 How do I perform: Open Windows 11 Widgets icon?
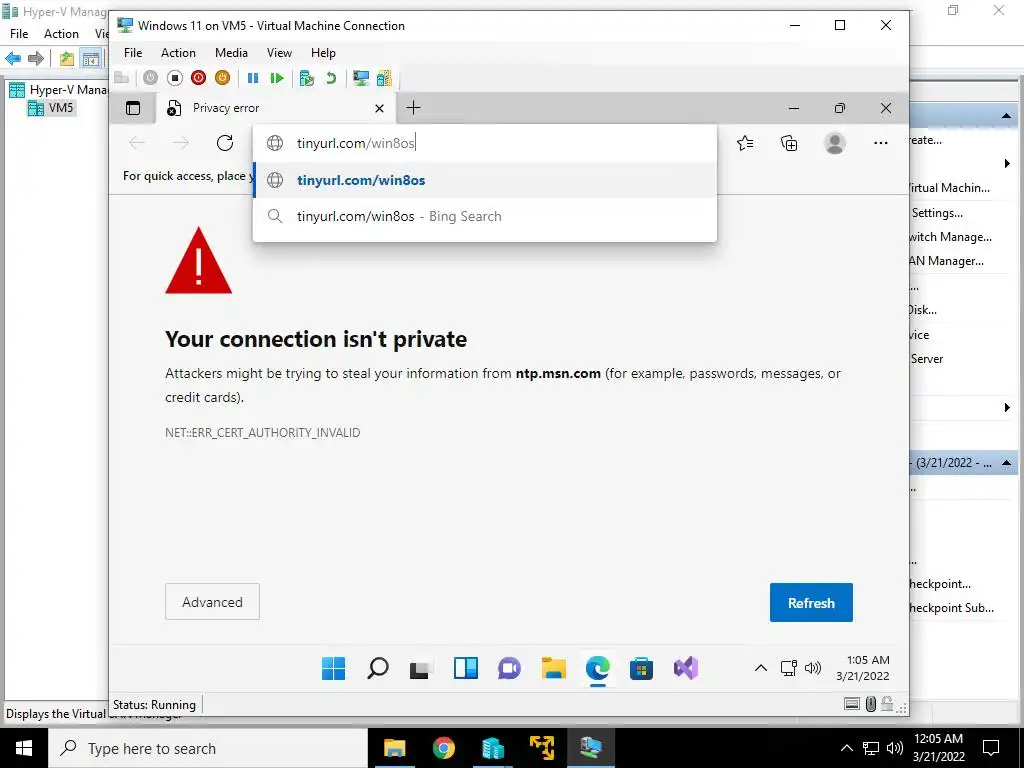(x=466, y=668)
